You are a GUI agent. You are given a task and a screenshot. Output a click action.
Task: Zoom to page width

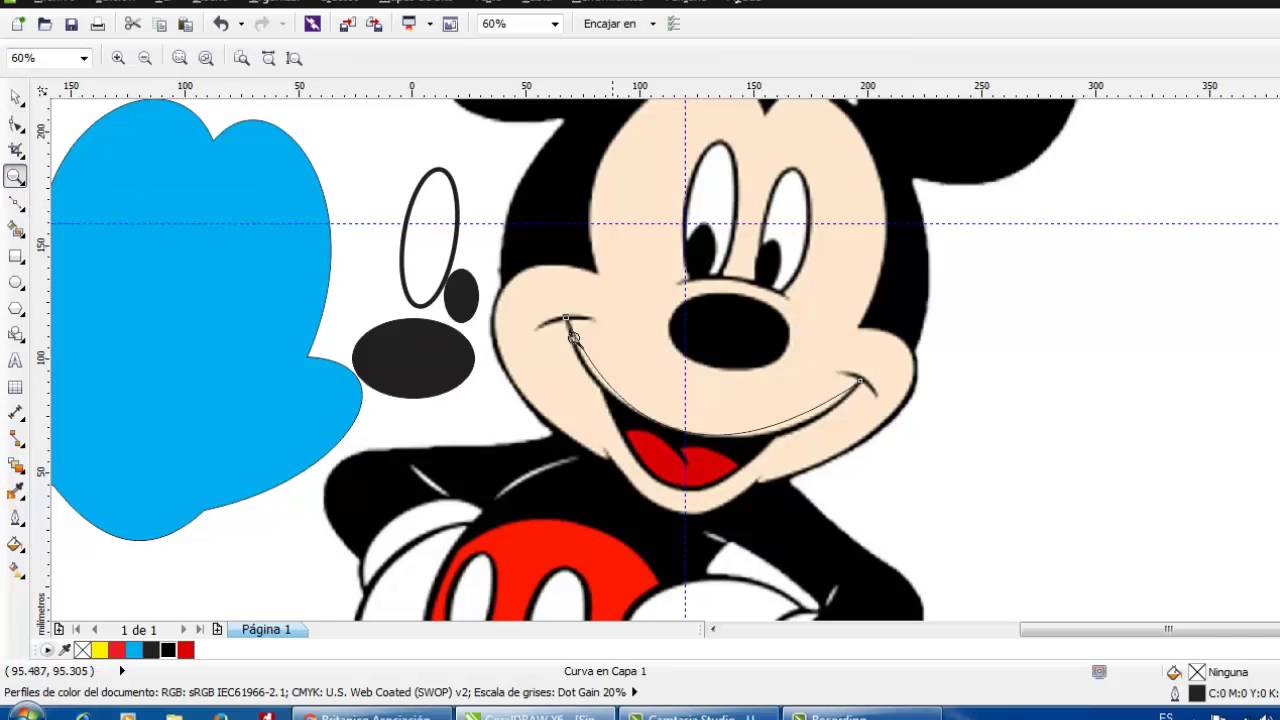tap(268, 58)
